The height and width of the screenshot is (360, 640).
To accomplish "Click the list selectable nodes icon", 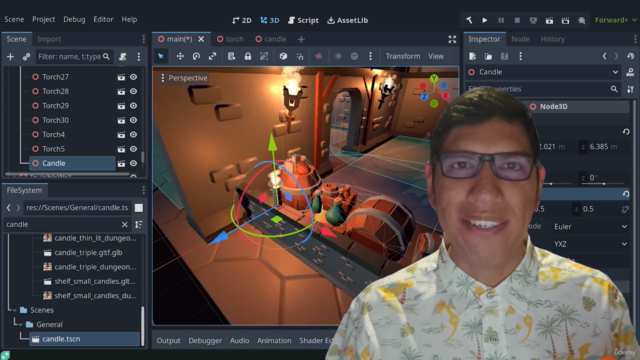I will (231, 56).
